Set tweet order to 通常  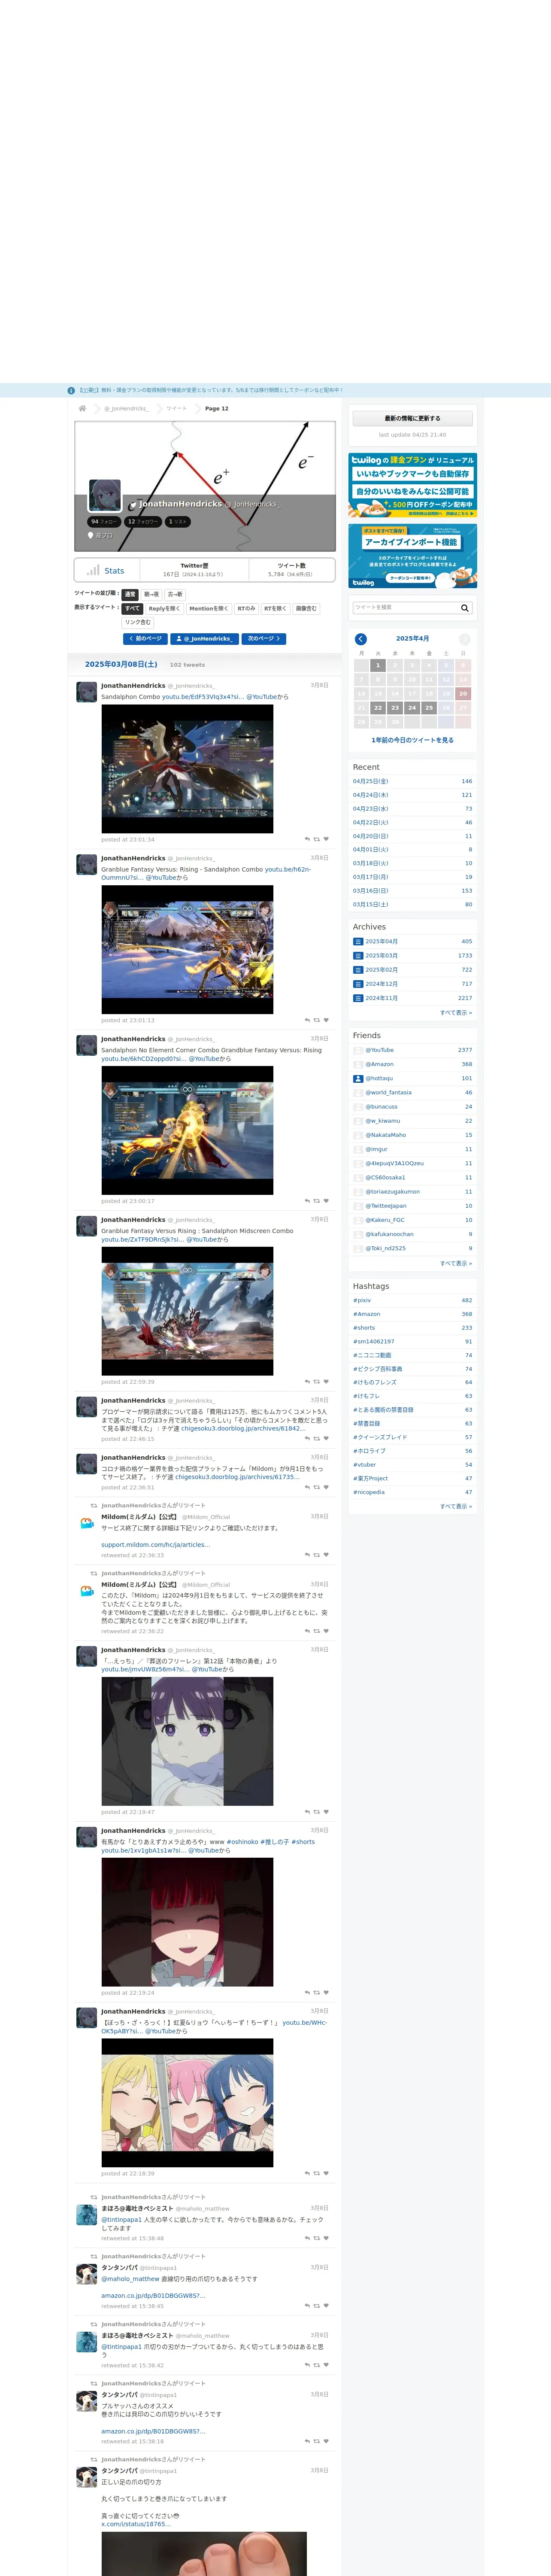(x=130, y=594)
